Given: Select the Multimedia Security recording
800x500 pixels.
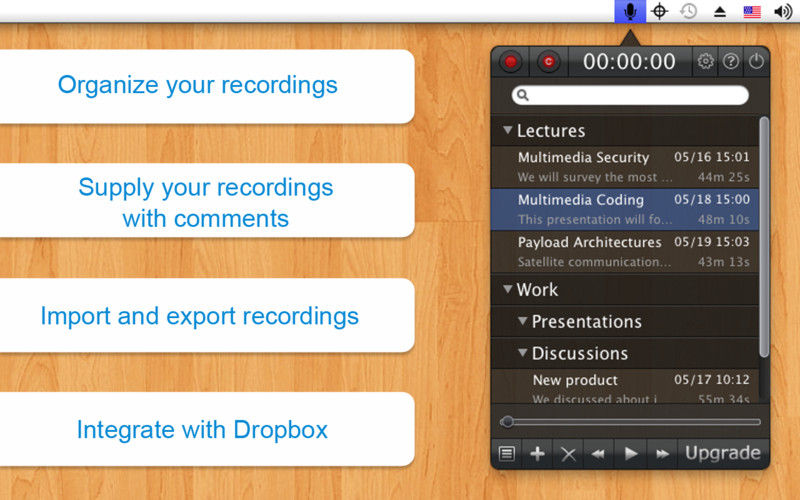Looking at the screenshot, I should pos(625,167).
